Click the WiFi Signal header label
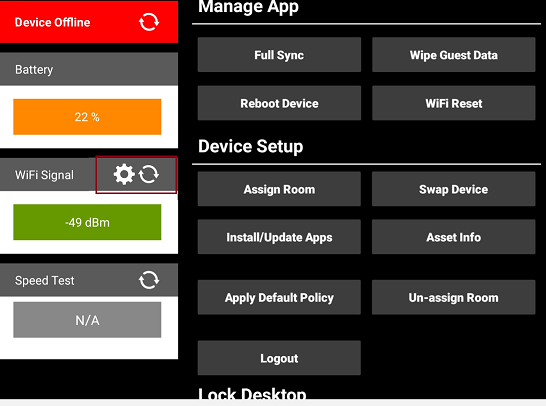 [x=45, y=175]
